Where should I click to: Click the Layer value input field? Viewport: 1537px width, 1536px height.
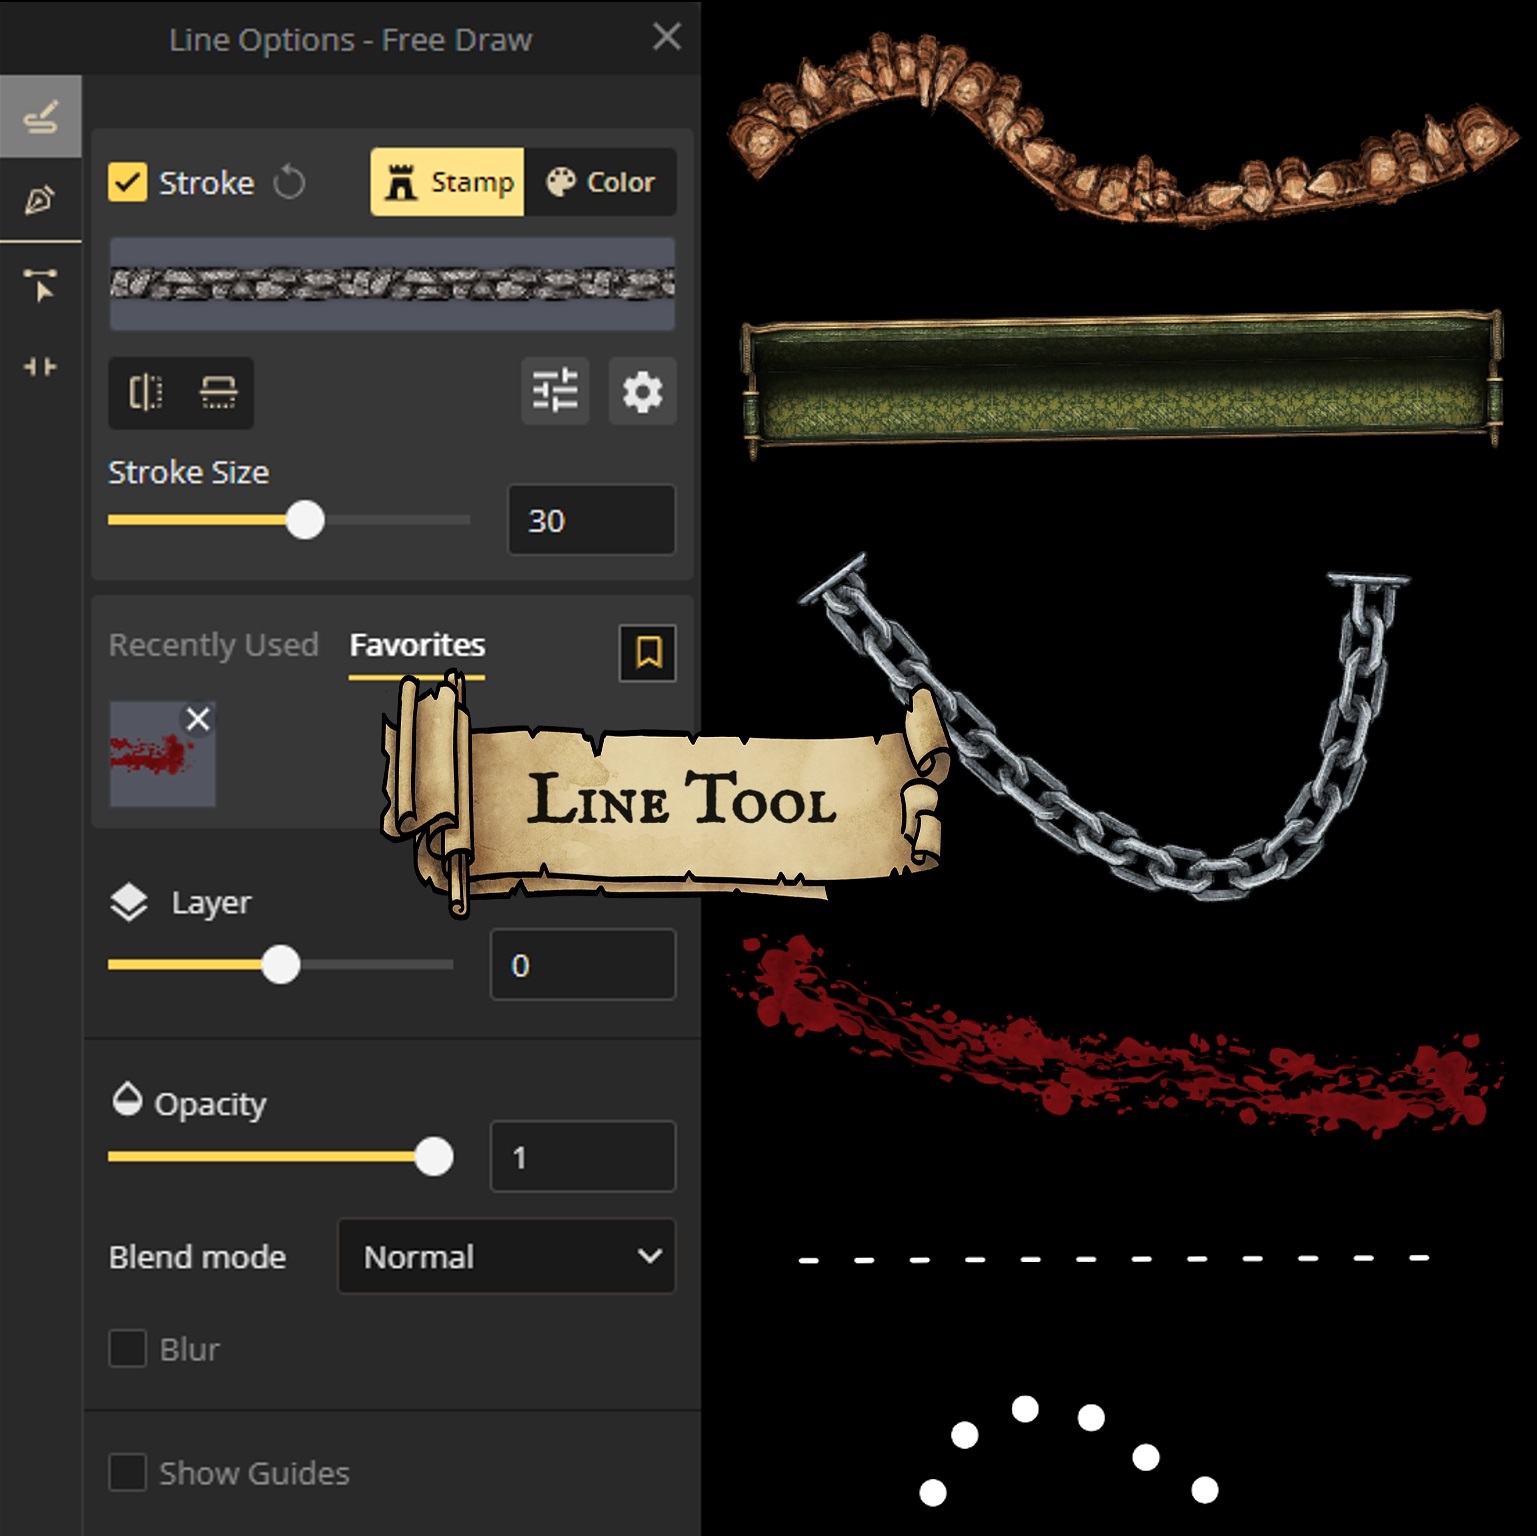tap(583, 965)
